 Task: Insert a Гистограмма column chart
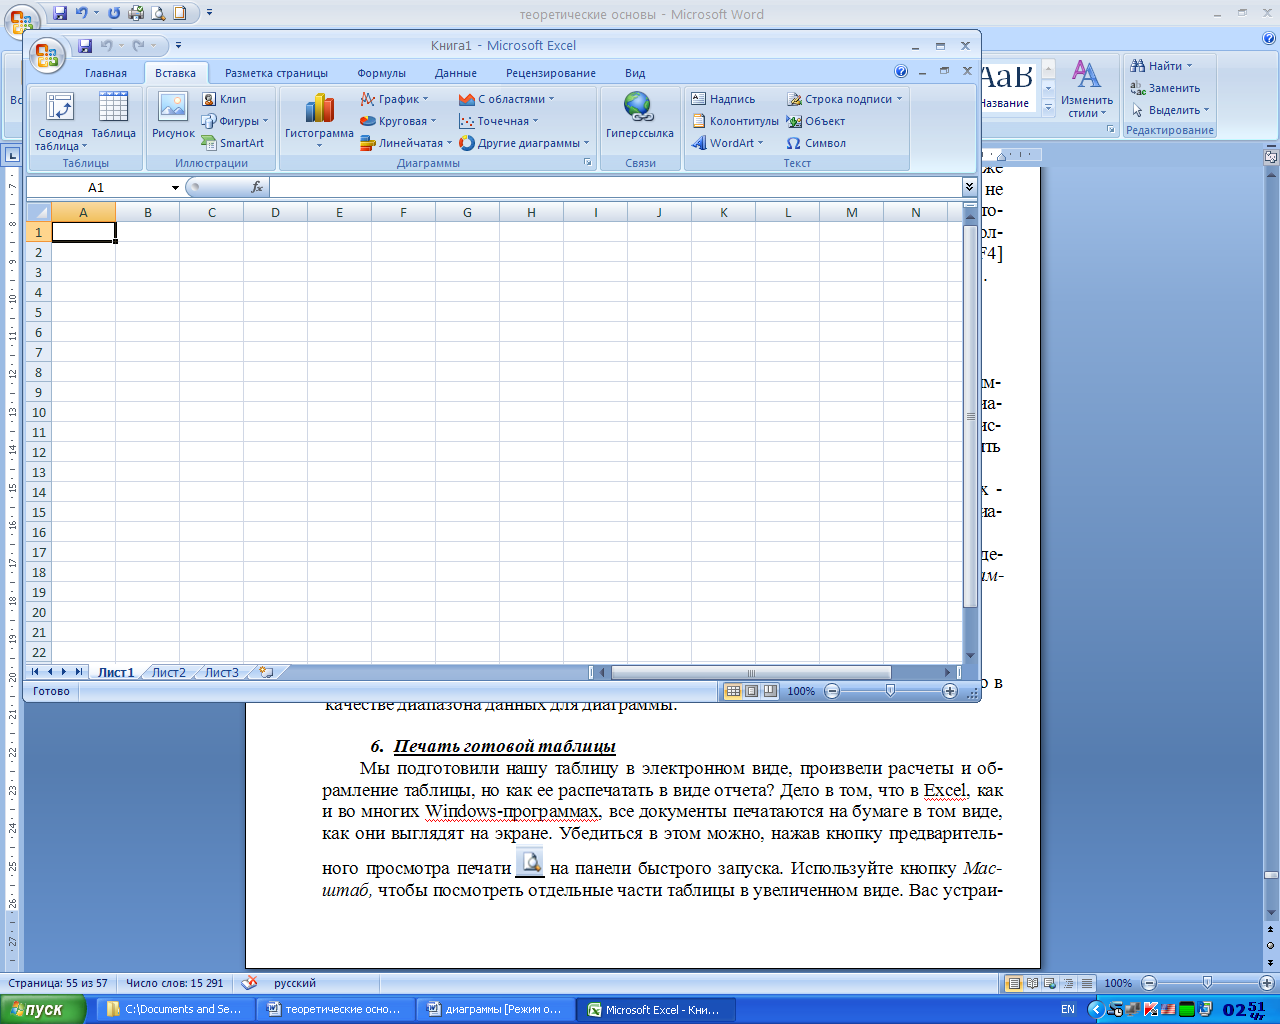click(x=319, y=121)
